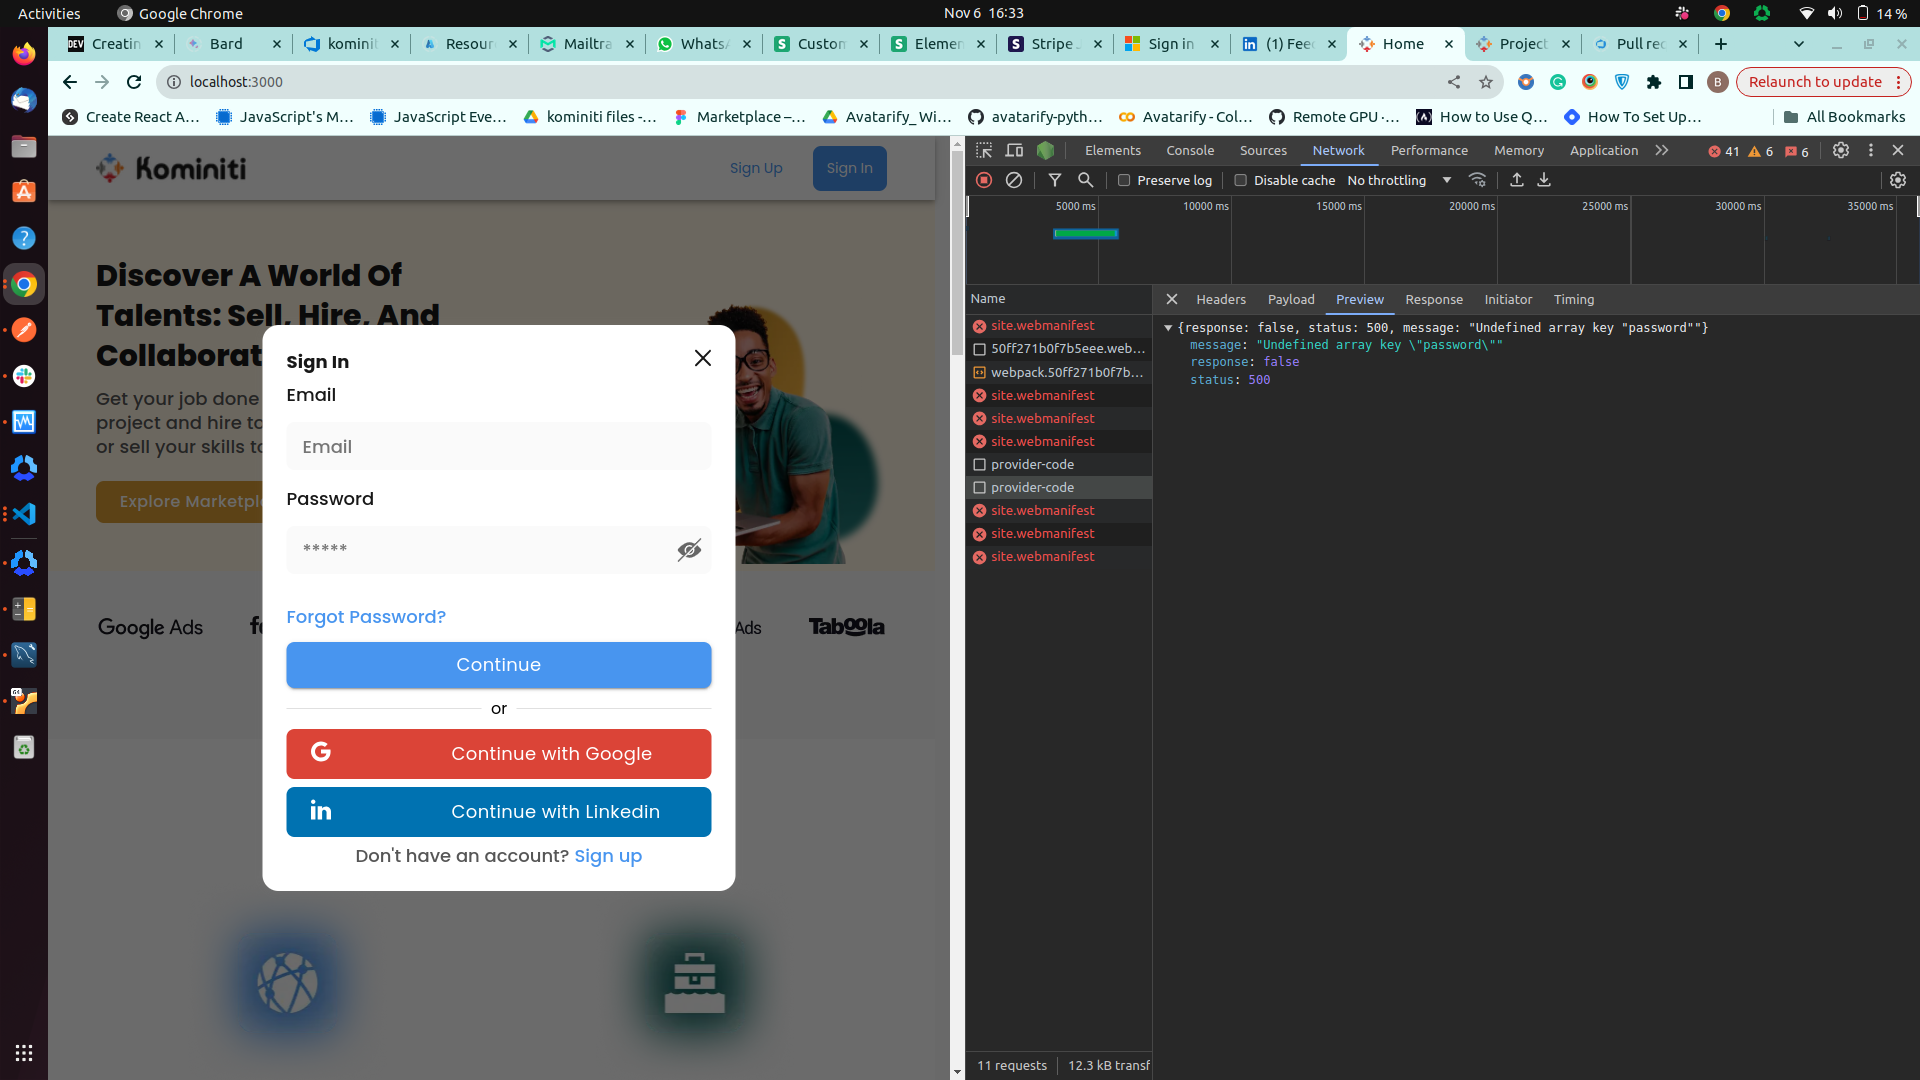Open the No throttling dropdown

click(x=1398, y=181)
